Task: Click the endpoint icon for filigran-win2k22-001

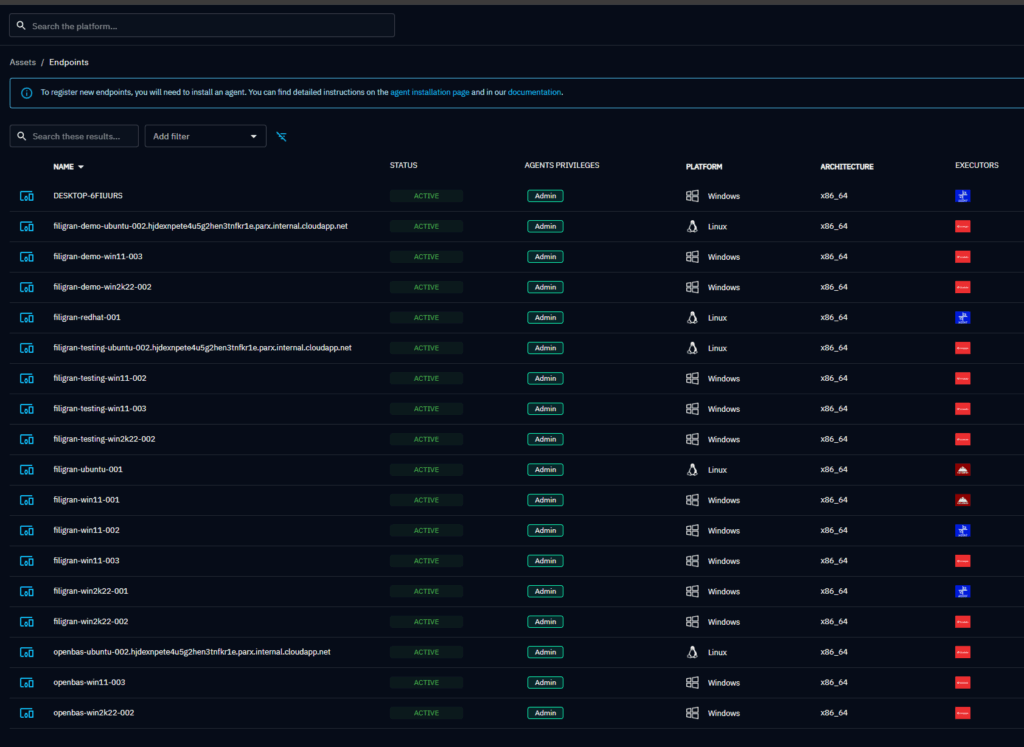Action: point(27,591)
